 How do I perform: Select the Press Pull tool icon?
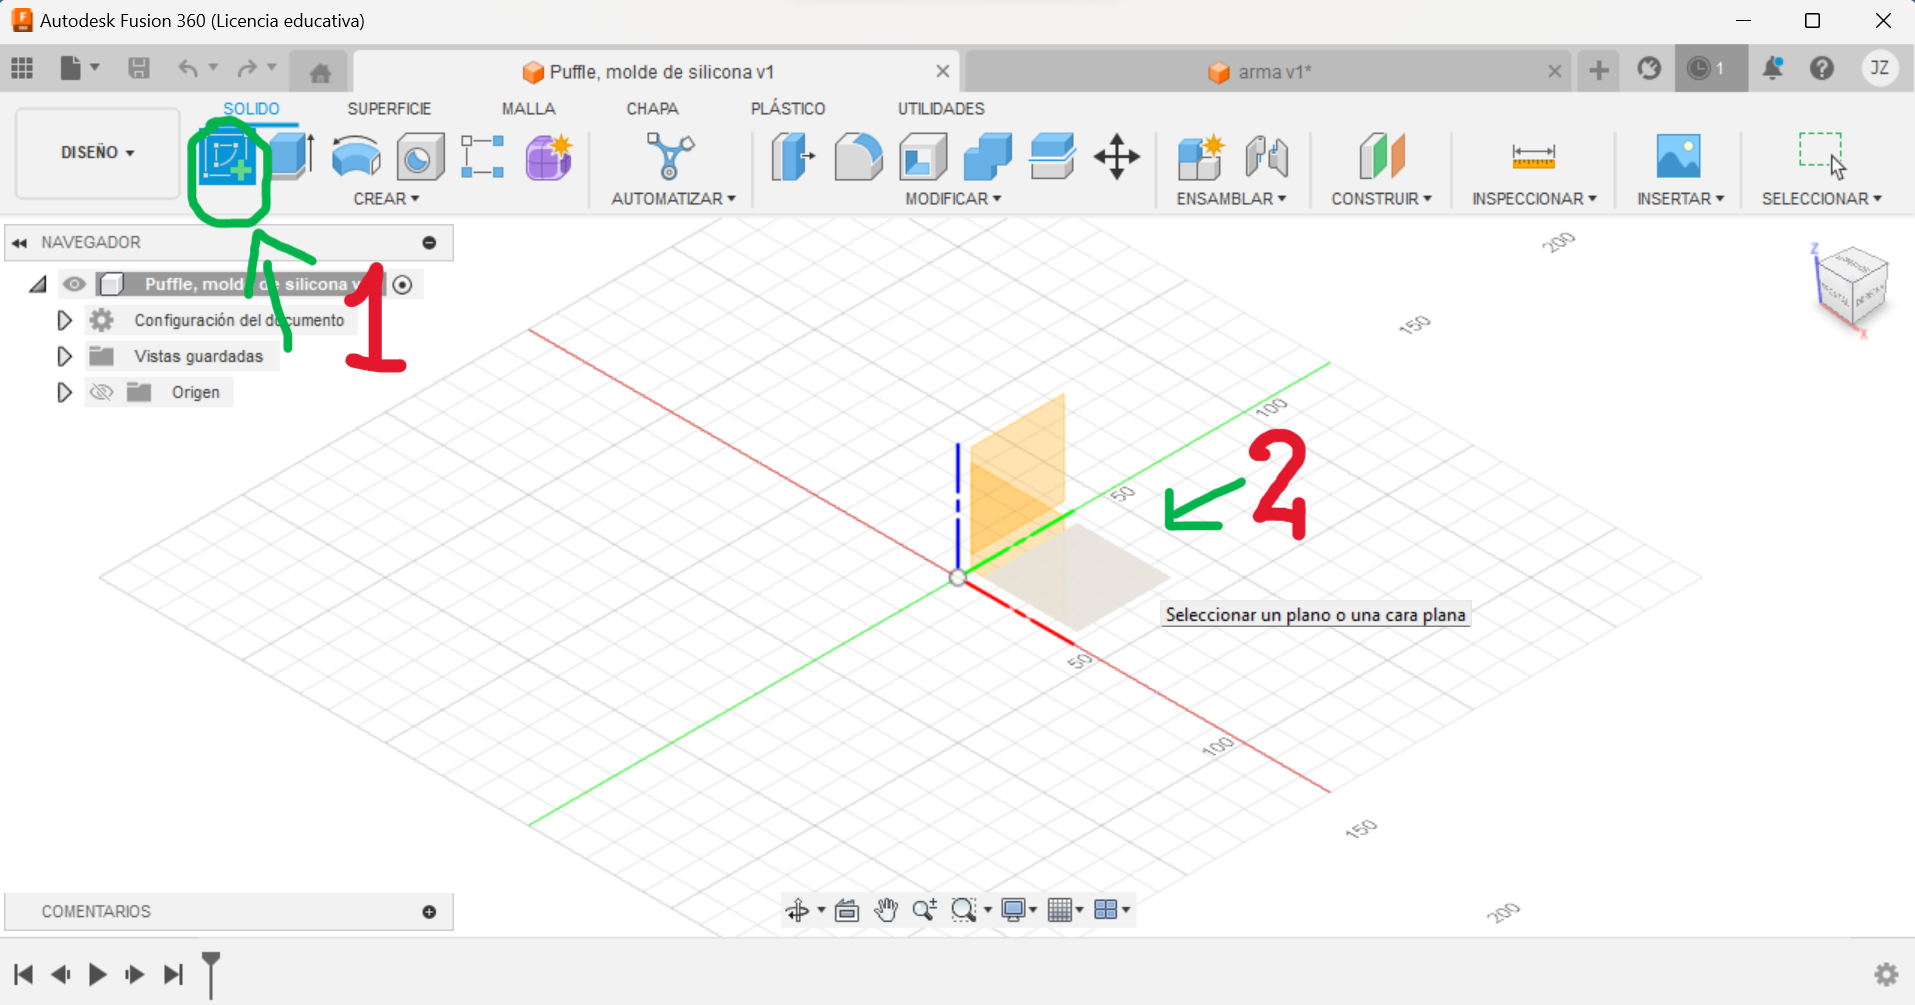tap(793, 157)
